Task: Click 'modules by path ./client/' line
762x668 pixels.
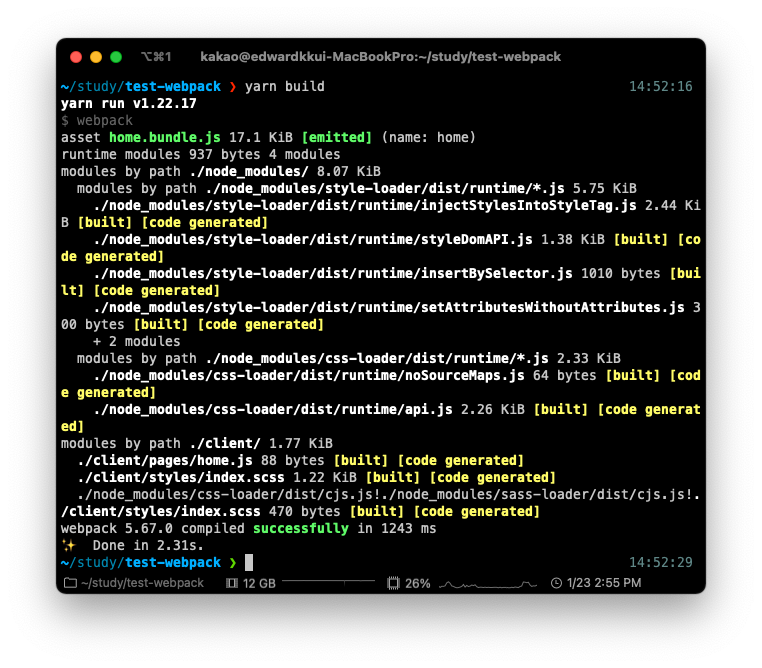Action: [x=197, y=444]
